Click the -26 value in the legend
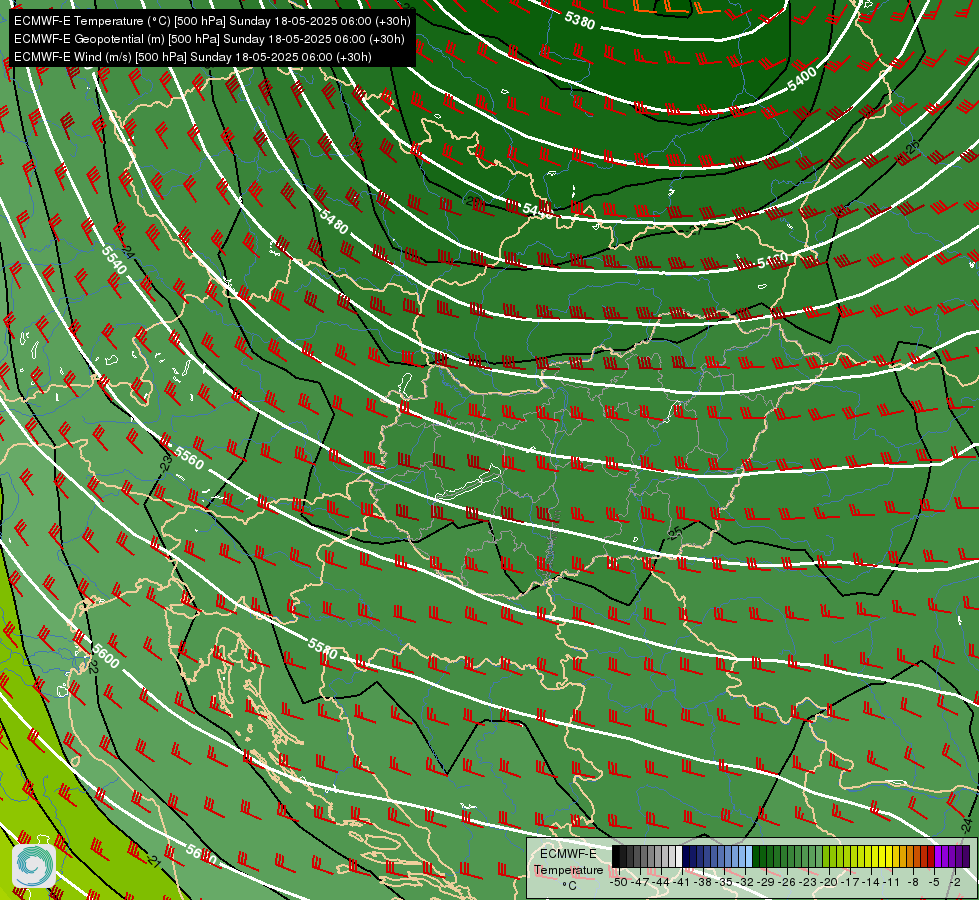This screenshot has height=900, width=979. coord(787,883)
